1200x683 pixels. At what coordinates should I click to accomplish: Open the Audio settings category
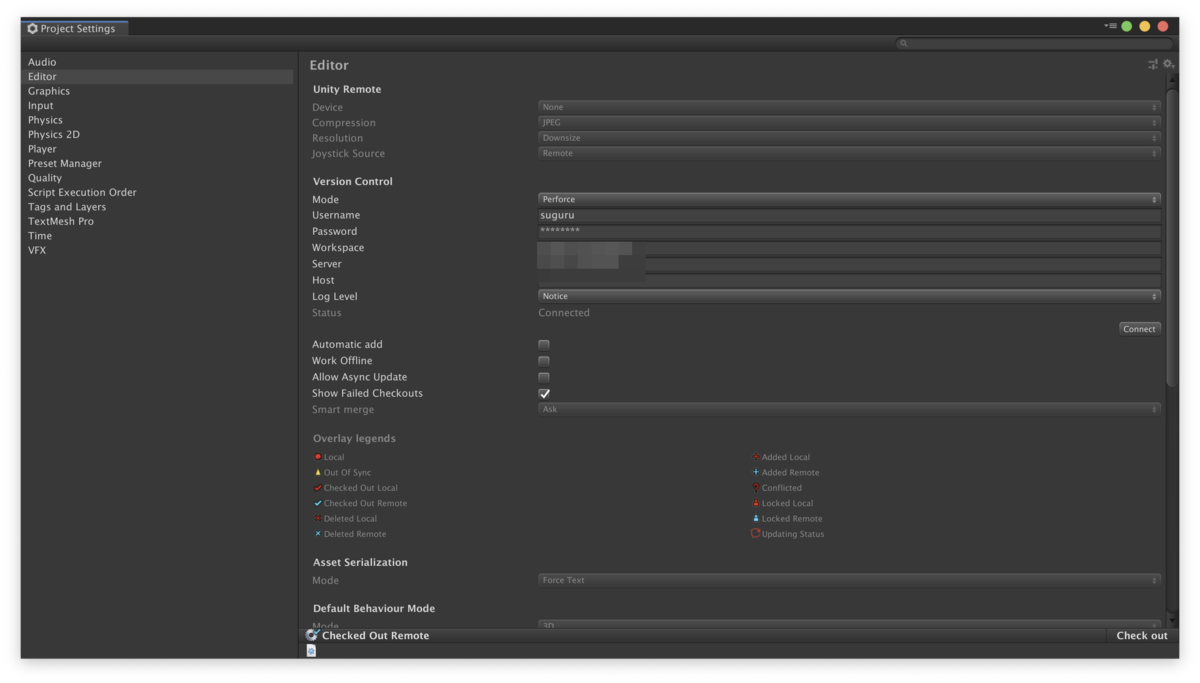[x=42, y=62]
